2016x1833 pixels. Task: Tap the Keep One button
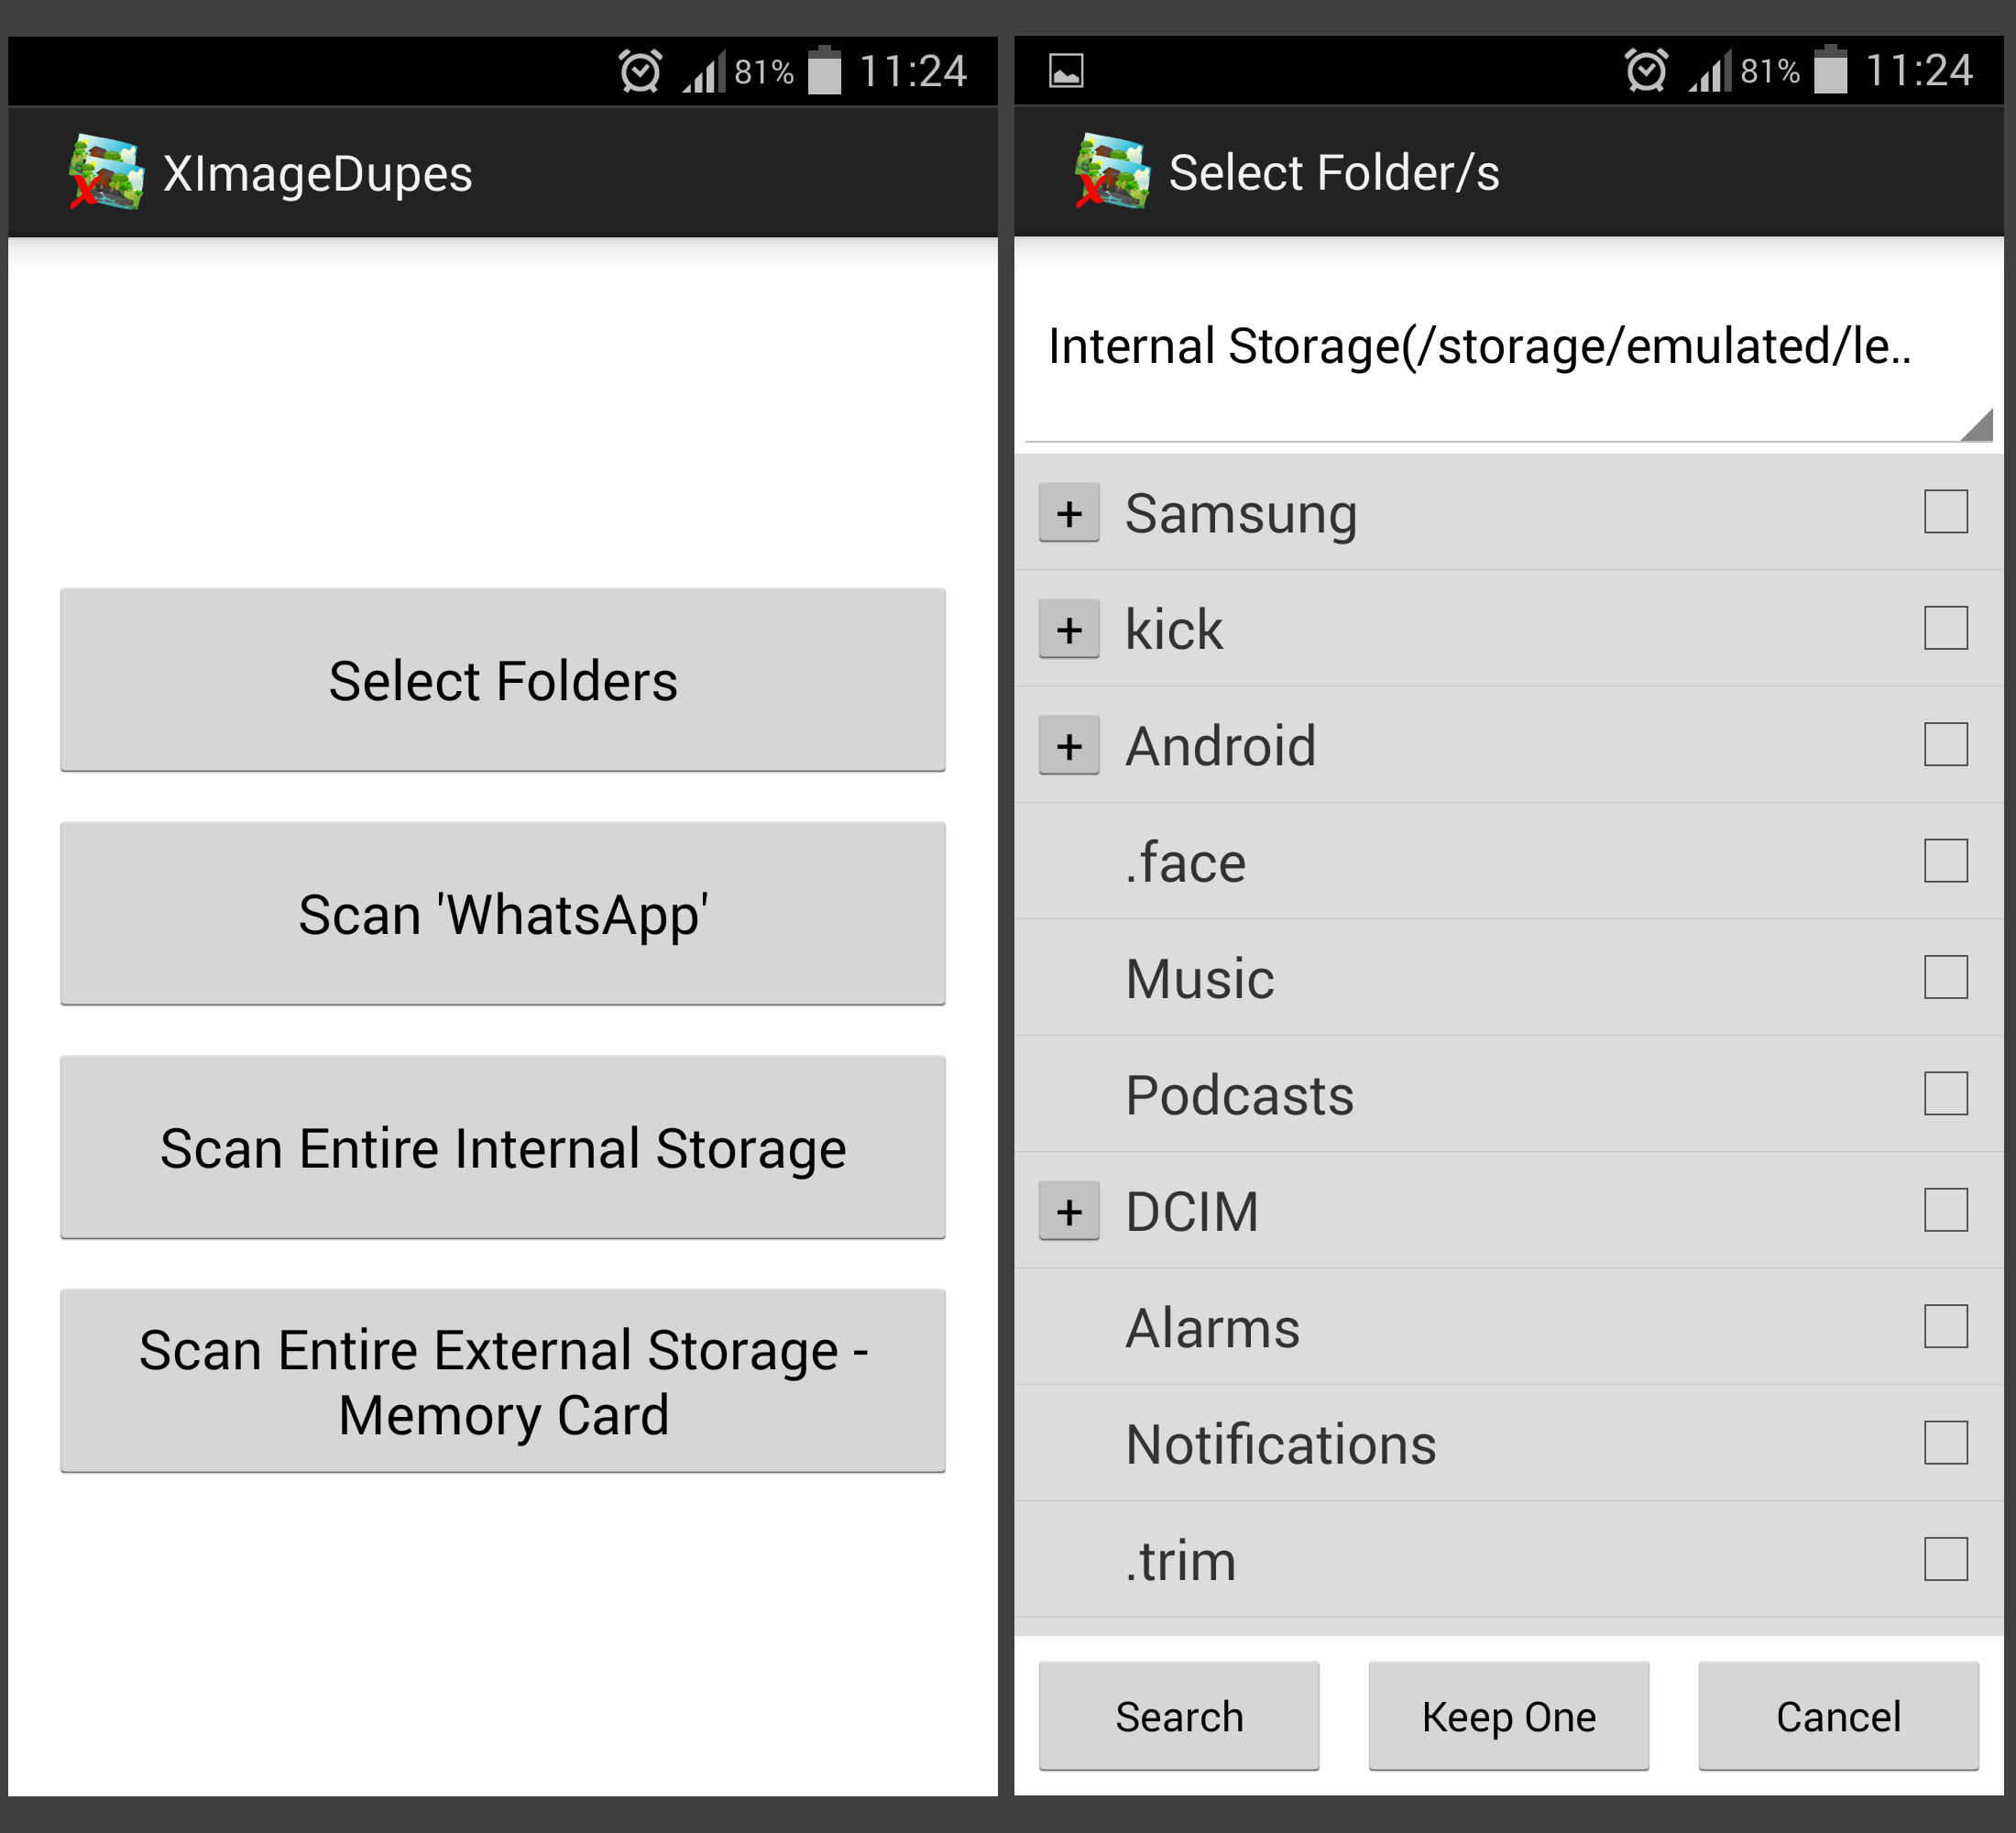(x=1508, y=1717)
